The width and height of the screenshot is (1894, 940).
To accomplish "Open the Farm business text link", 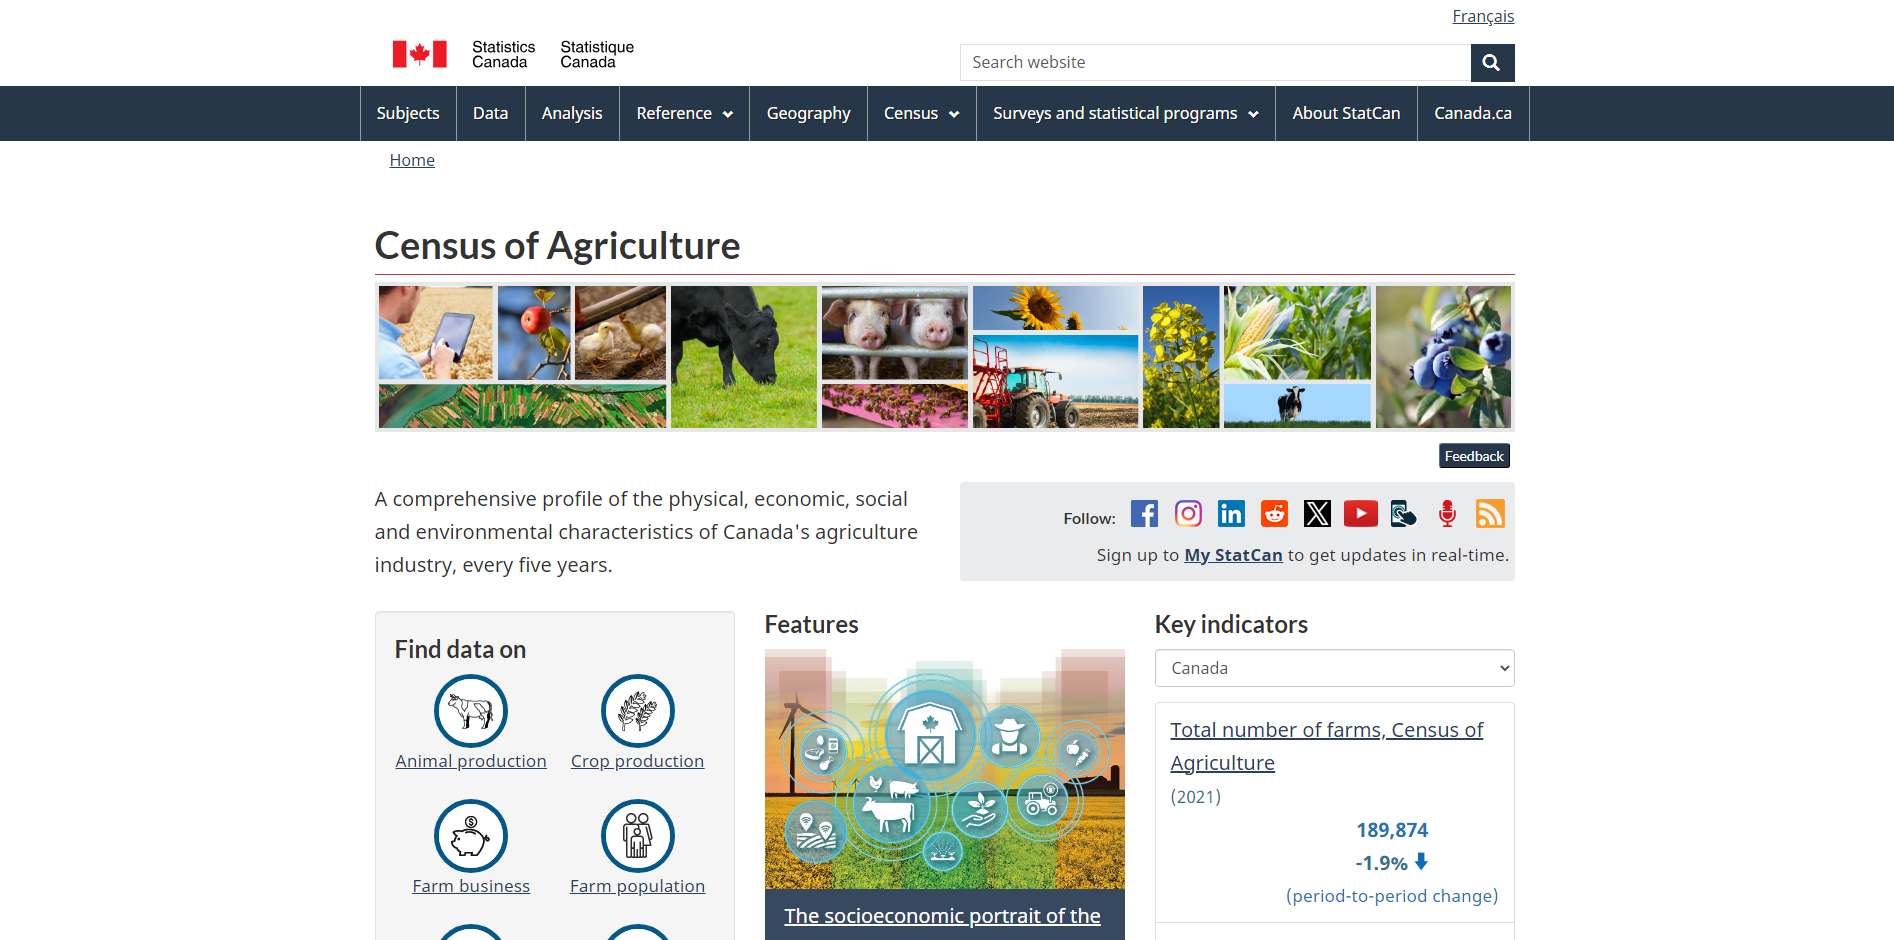I will 471,886.
